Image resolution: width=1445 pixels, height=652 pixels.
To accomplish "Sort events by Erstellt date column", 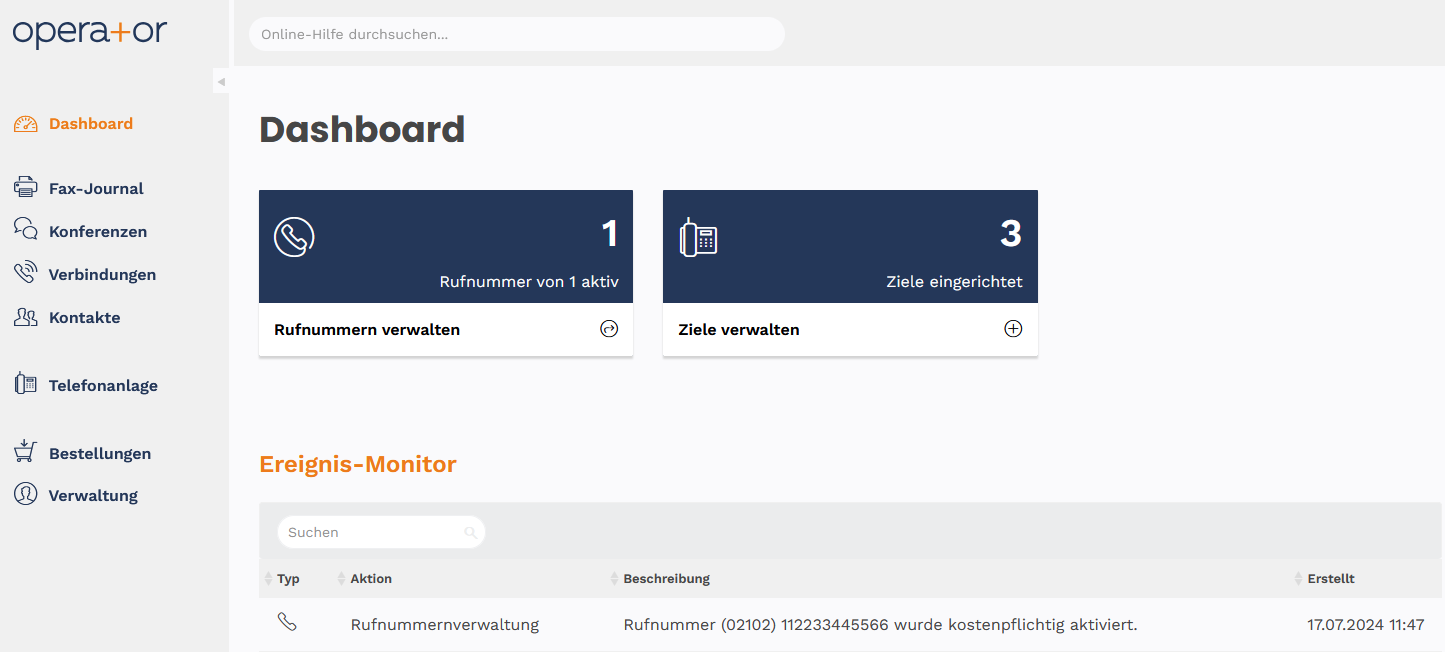I will [x=1330, y=579].
